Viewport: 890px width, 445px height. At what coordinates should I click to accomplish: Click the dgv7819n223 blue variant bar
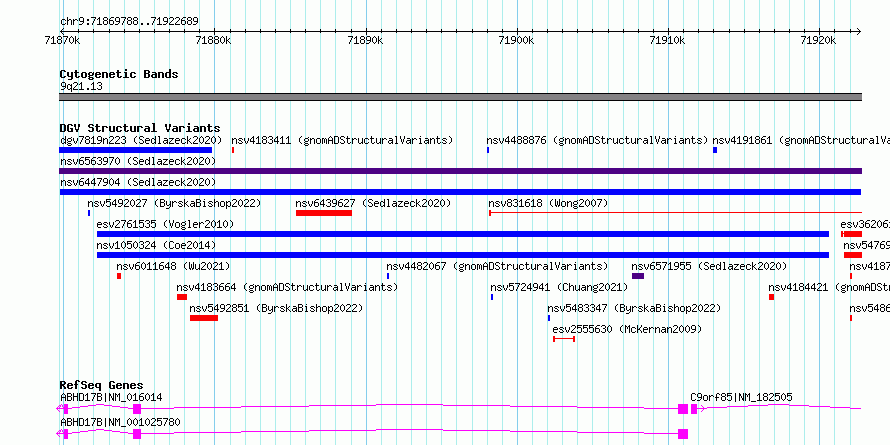[x=136, y=150]
